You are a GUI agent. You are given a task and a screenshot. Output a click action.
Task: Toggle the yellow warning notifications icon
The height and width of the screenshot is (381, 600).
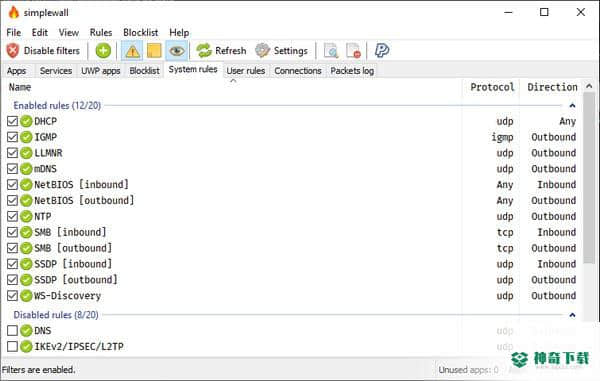(x=132, y=51)
